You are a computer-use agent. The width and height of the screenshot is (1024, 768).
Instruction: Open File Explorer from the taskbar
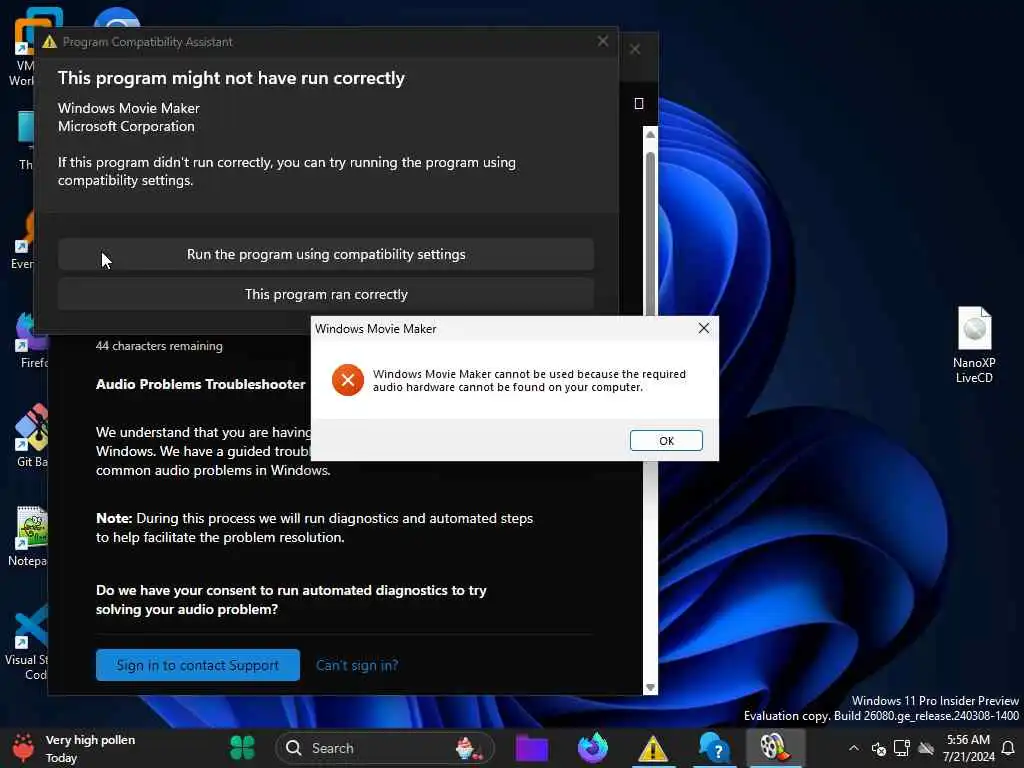(x=532, y=748)
